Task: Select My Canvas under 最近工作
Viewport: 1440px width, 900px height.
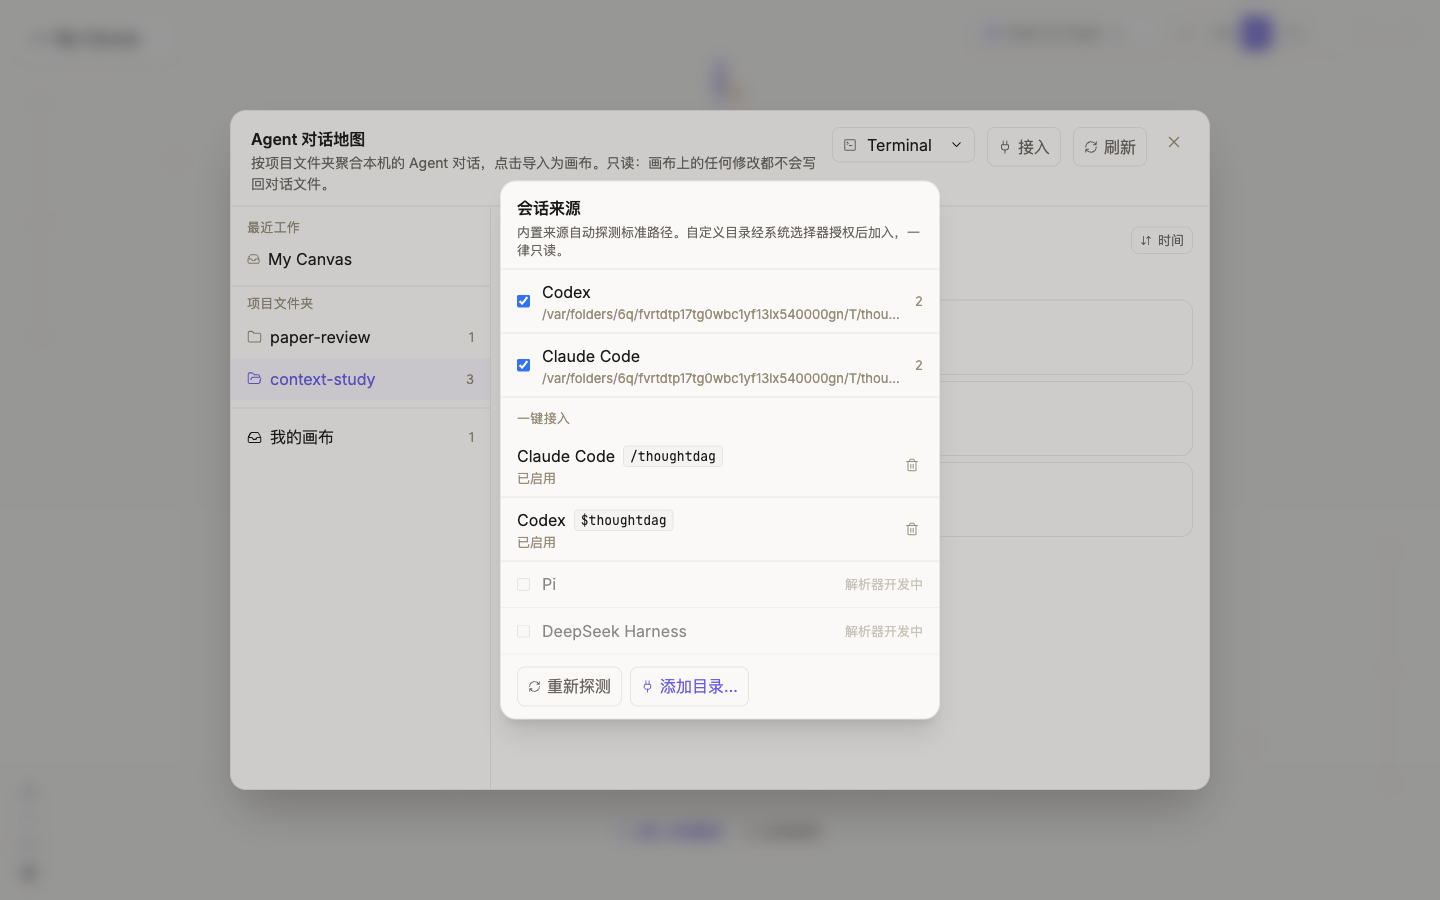Action: [360, 259]
